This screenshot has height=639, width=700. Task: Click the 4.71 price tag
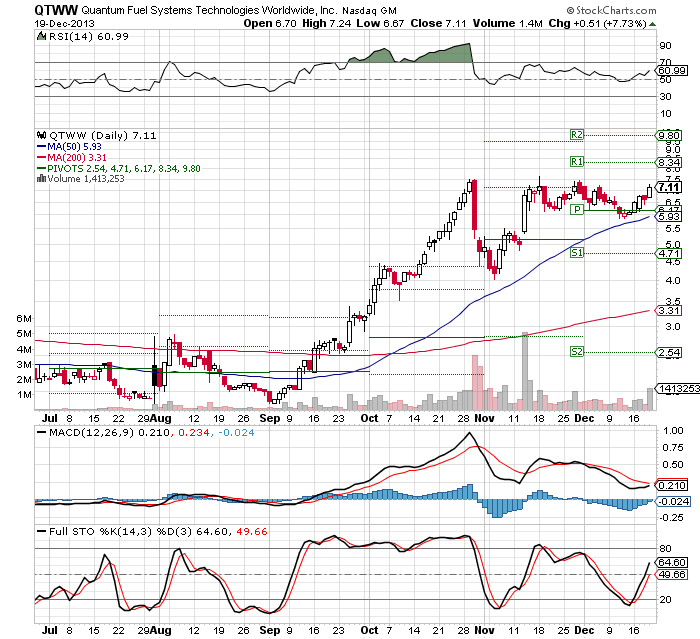pos(669,254)
